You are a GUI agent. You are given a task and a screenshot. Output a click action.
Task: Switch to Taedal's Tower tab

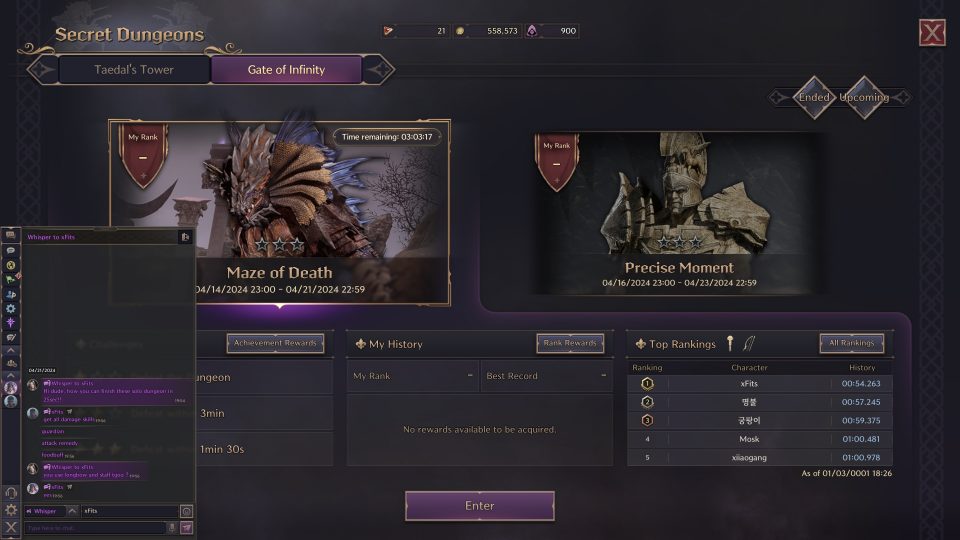[134, 70]
